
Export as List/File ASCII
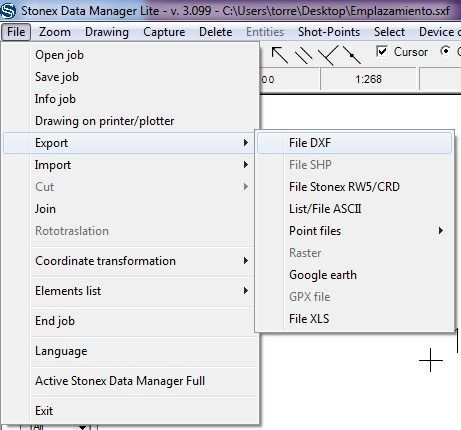point(355,209)
